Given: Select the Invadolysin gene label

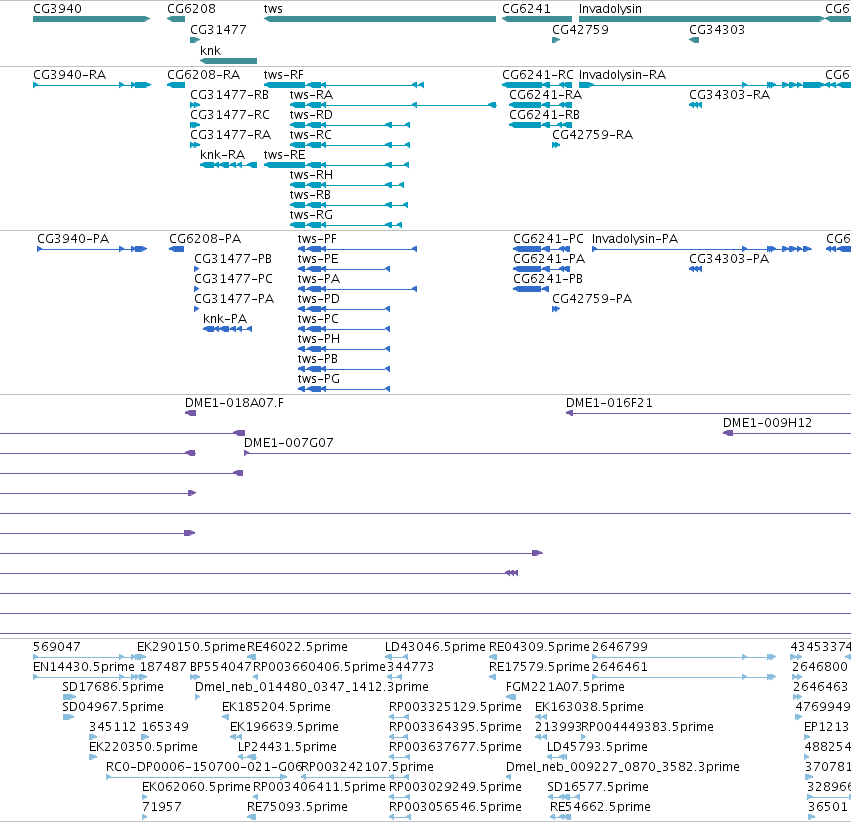Looking at the screenshot, I should (x=610, y=9).
